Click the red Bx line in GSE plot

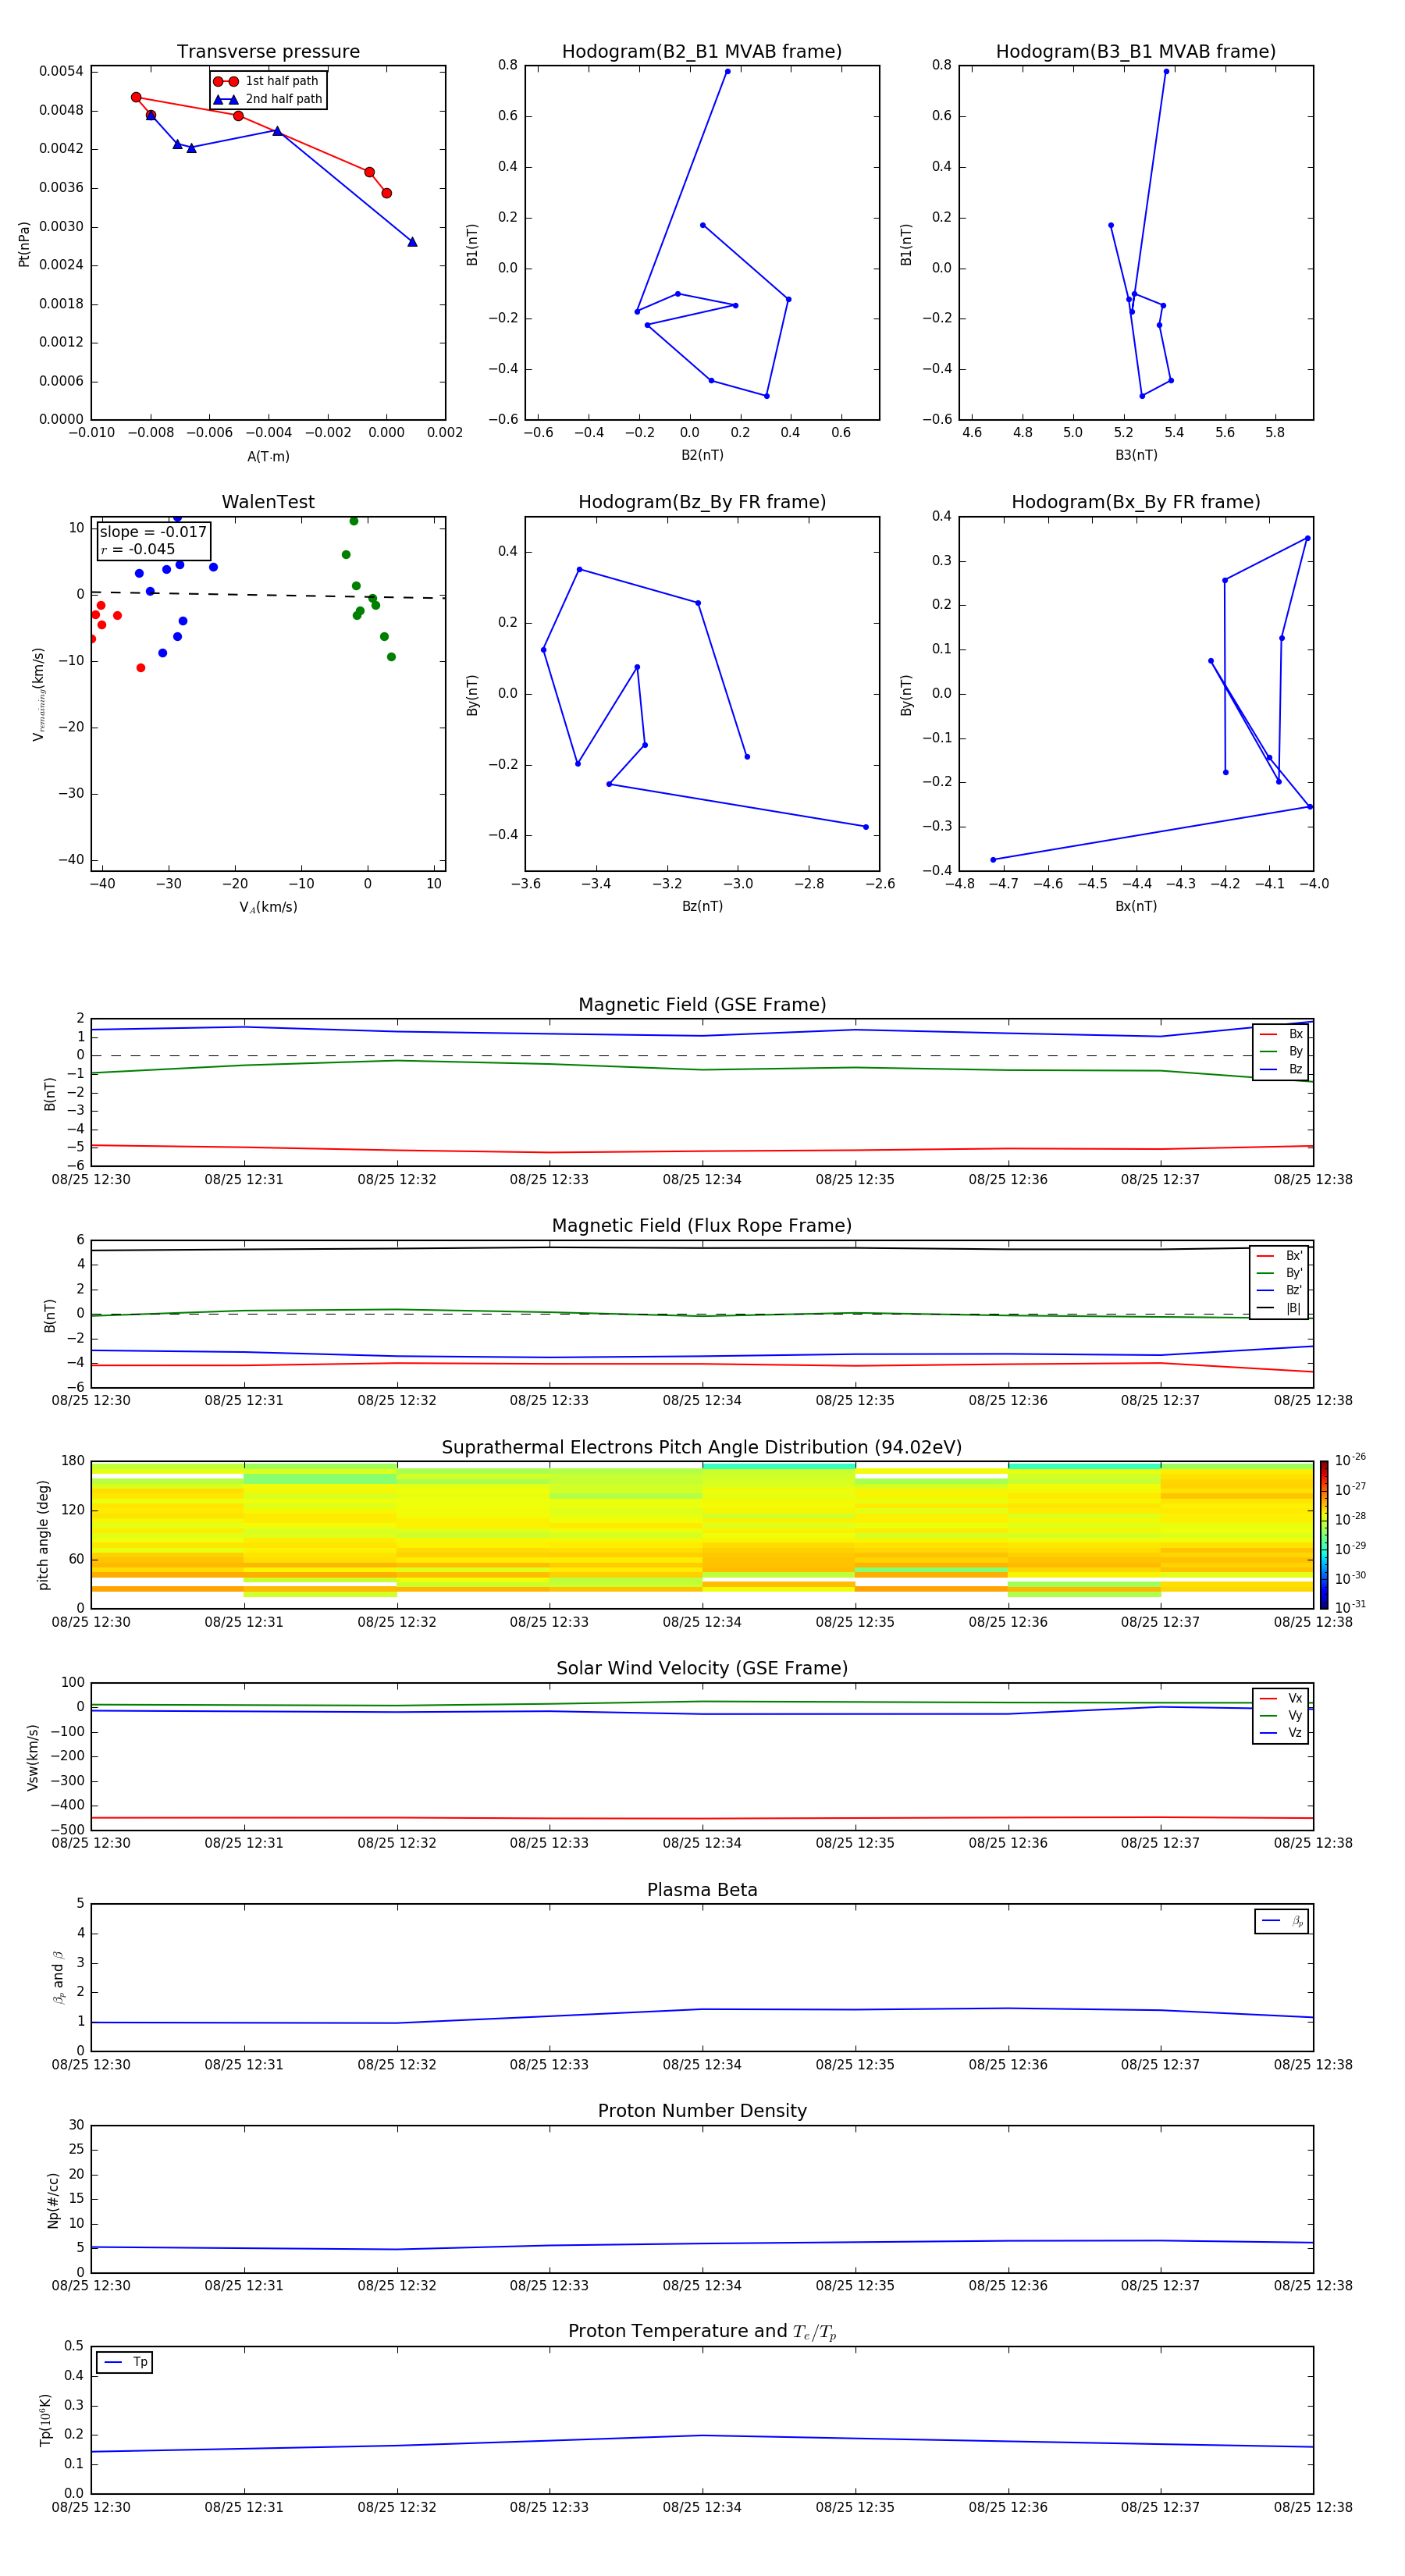pos(702,1150)
